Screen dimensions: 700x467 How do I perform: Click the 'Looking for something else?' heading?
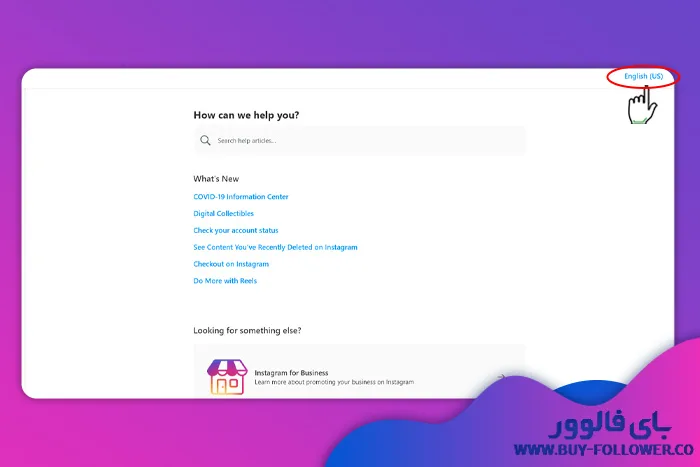click(x=247, y=330)
